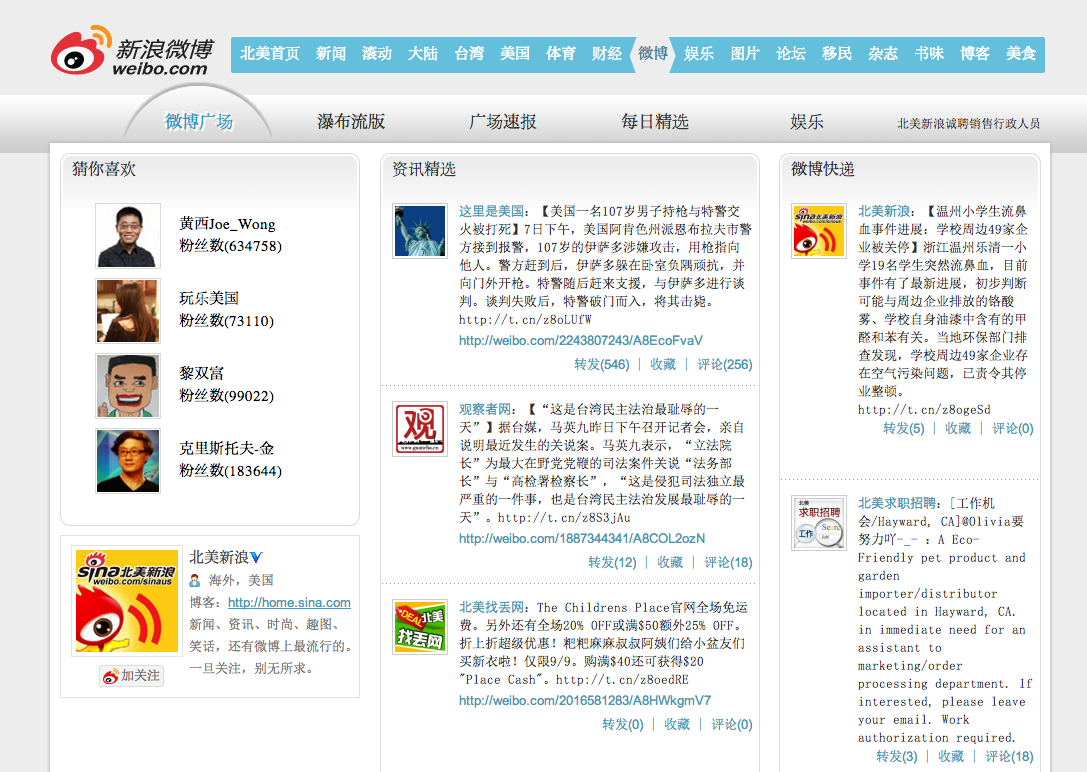
Task: Open weibo.com/1887344341 post link
Action: (x=582, y=538)
